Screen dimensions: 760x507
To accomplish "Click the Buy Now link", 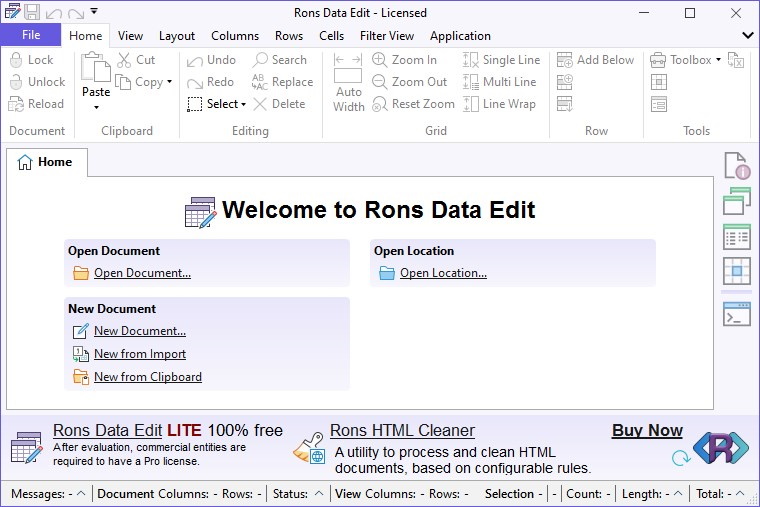I will click(x=647, y=430).
